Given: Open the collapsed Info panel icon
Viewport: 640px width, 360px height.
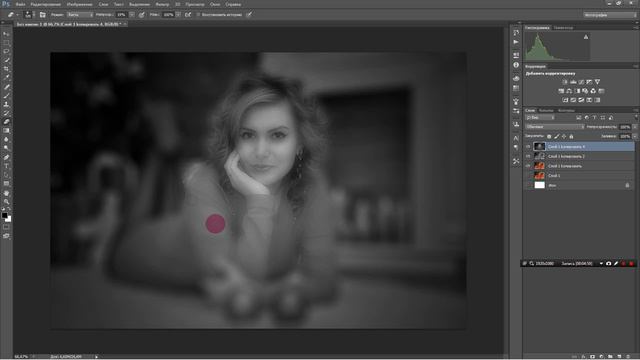Looking at the screenshot, I should coord(516,65).
